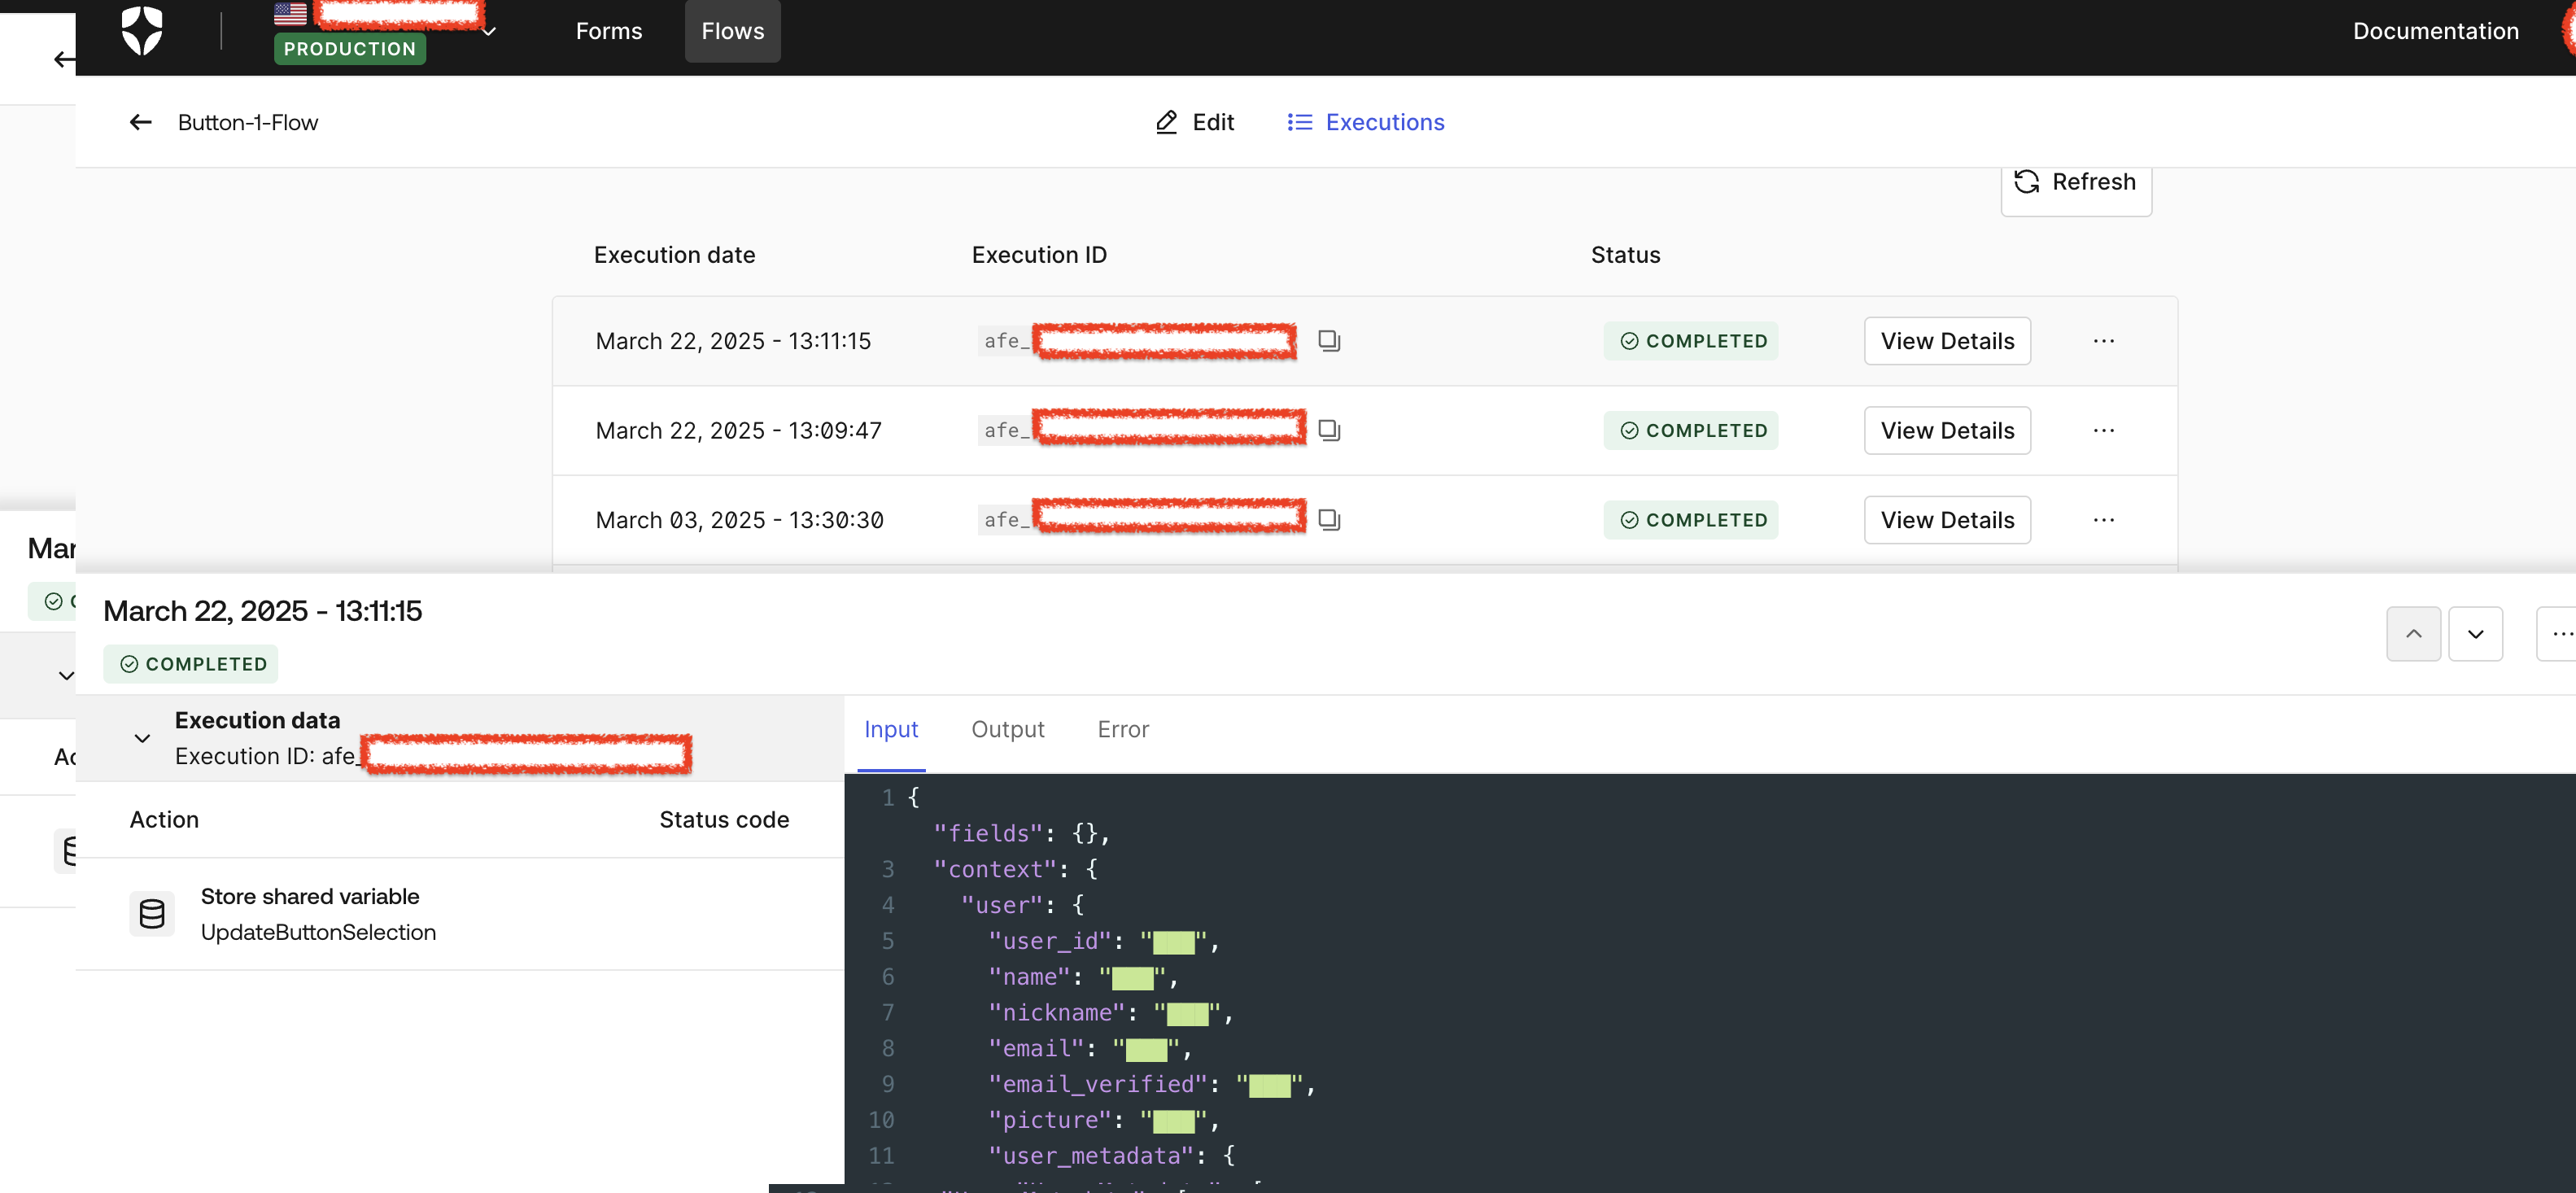Click COMPLETED status of March 03 row
This screenshot has height=1193, width=2576.
tap(1691, 520)
